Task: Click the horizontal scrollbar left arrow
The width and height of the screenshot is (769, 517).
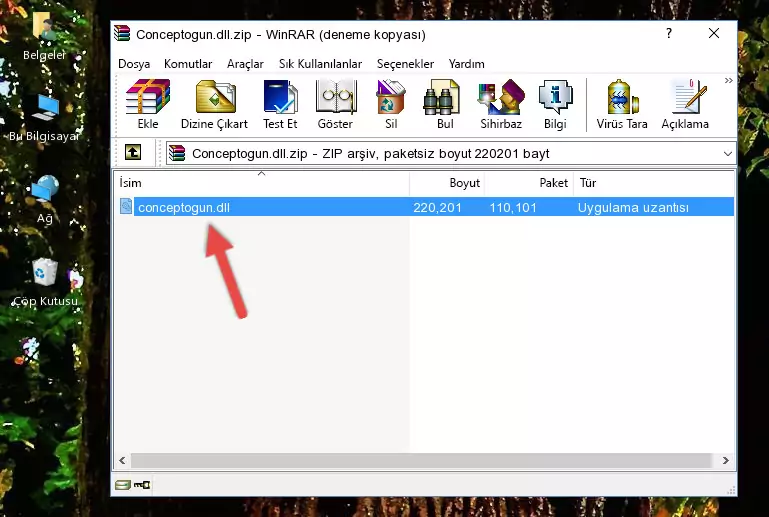Action: click(122, 461)
